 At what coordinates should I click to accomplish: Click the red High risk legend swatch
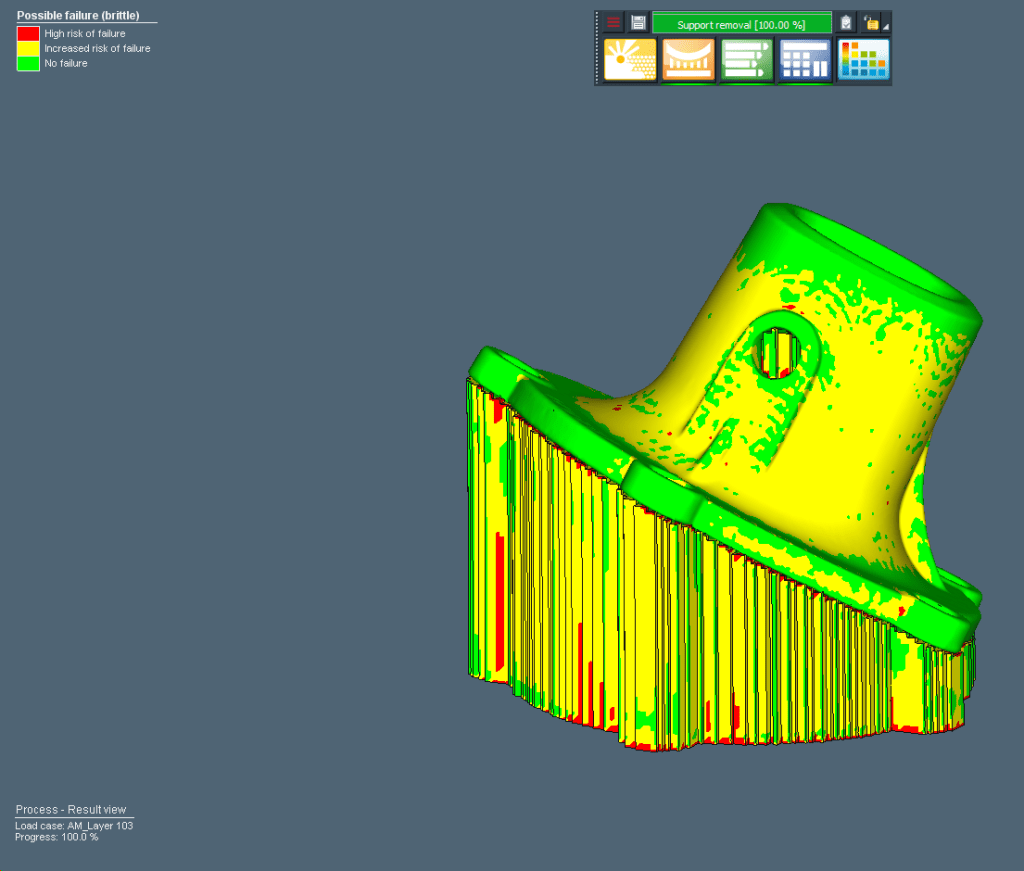pyautogui.click(x=28, y=34)
